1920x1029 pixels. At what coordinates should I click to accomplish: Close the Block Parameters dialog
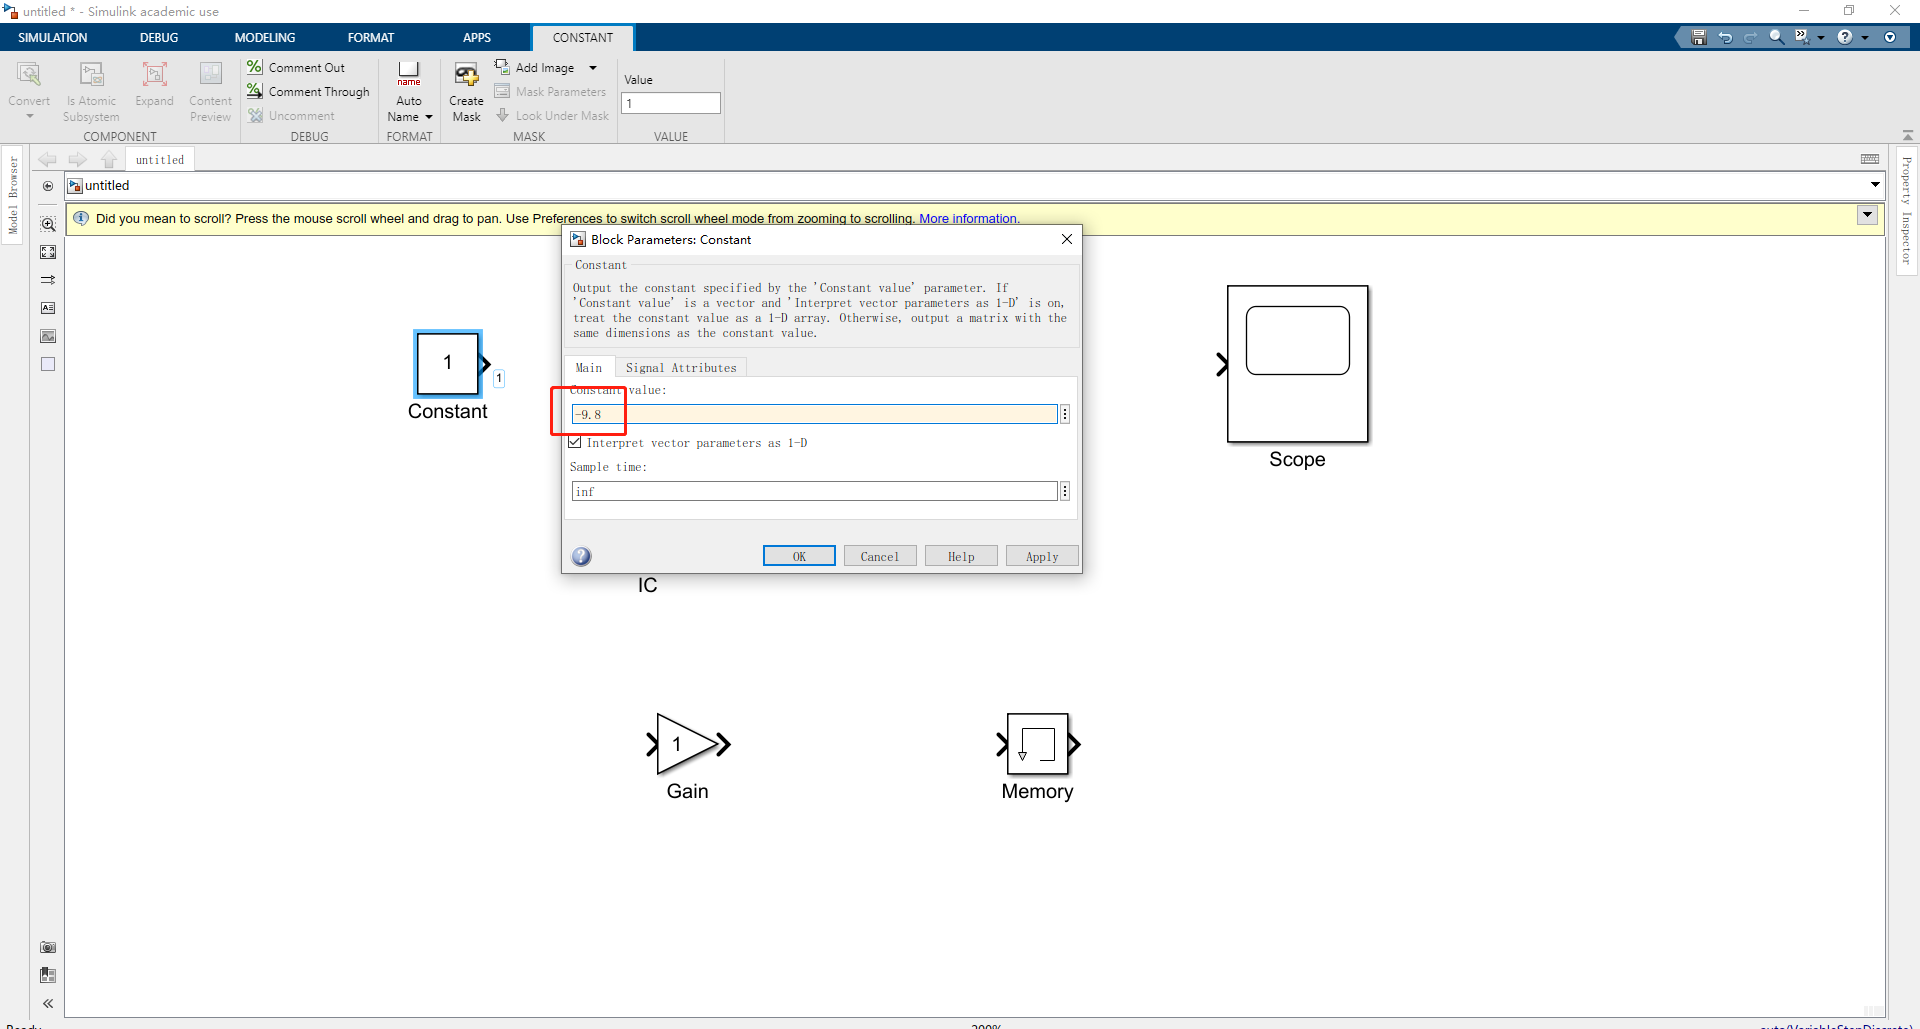click(1067, 239)
